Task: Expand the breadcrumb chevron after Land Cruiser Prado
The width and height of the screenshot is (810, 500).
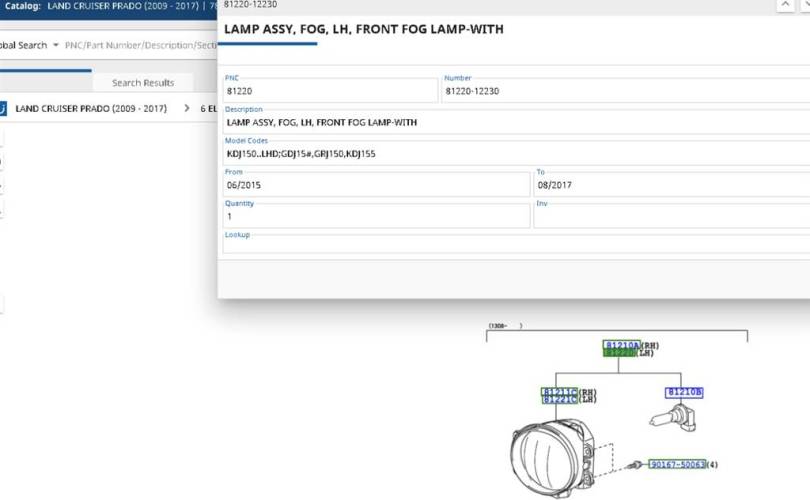Action: (x=187, y=108)
